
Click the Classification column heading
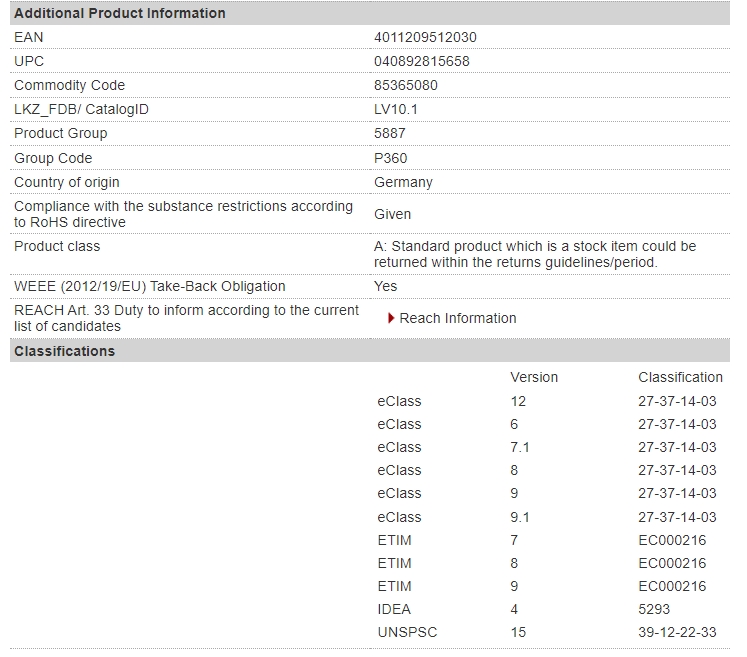point(680,377)
